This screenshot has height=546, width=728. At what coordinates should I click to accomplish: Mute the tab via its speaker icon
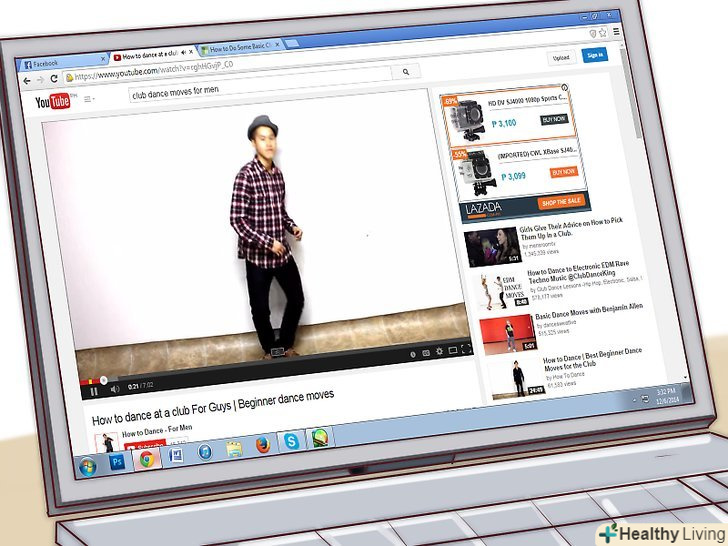183,52
